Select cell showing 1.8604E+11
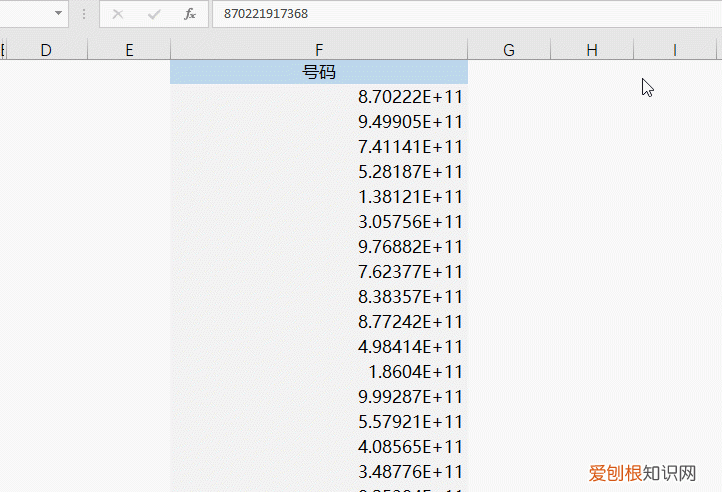The image size is (722, 492). pyautogui.click(x=318, y=372)
